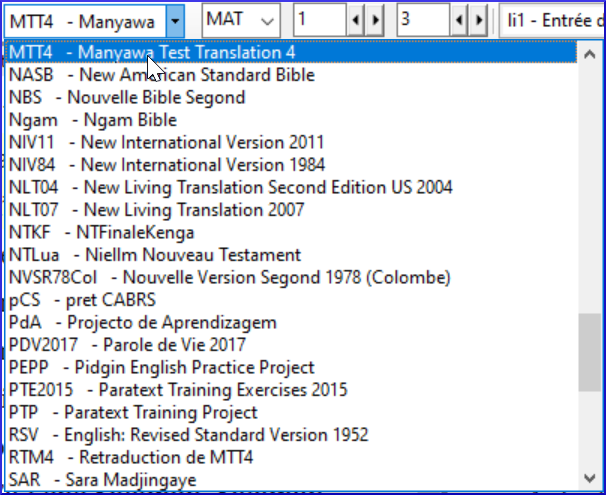Click the verse number input field

tap(424, 20)
